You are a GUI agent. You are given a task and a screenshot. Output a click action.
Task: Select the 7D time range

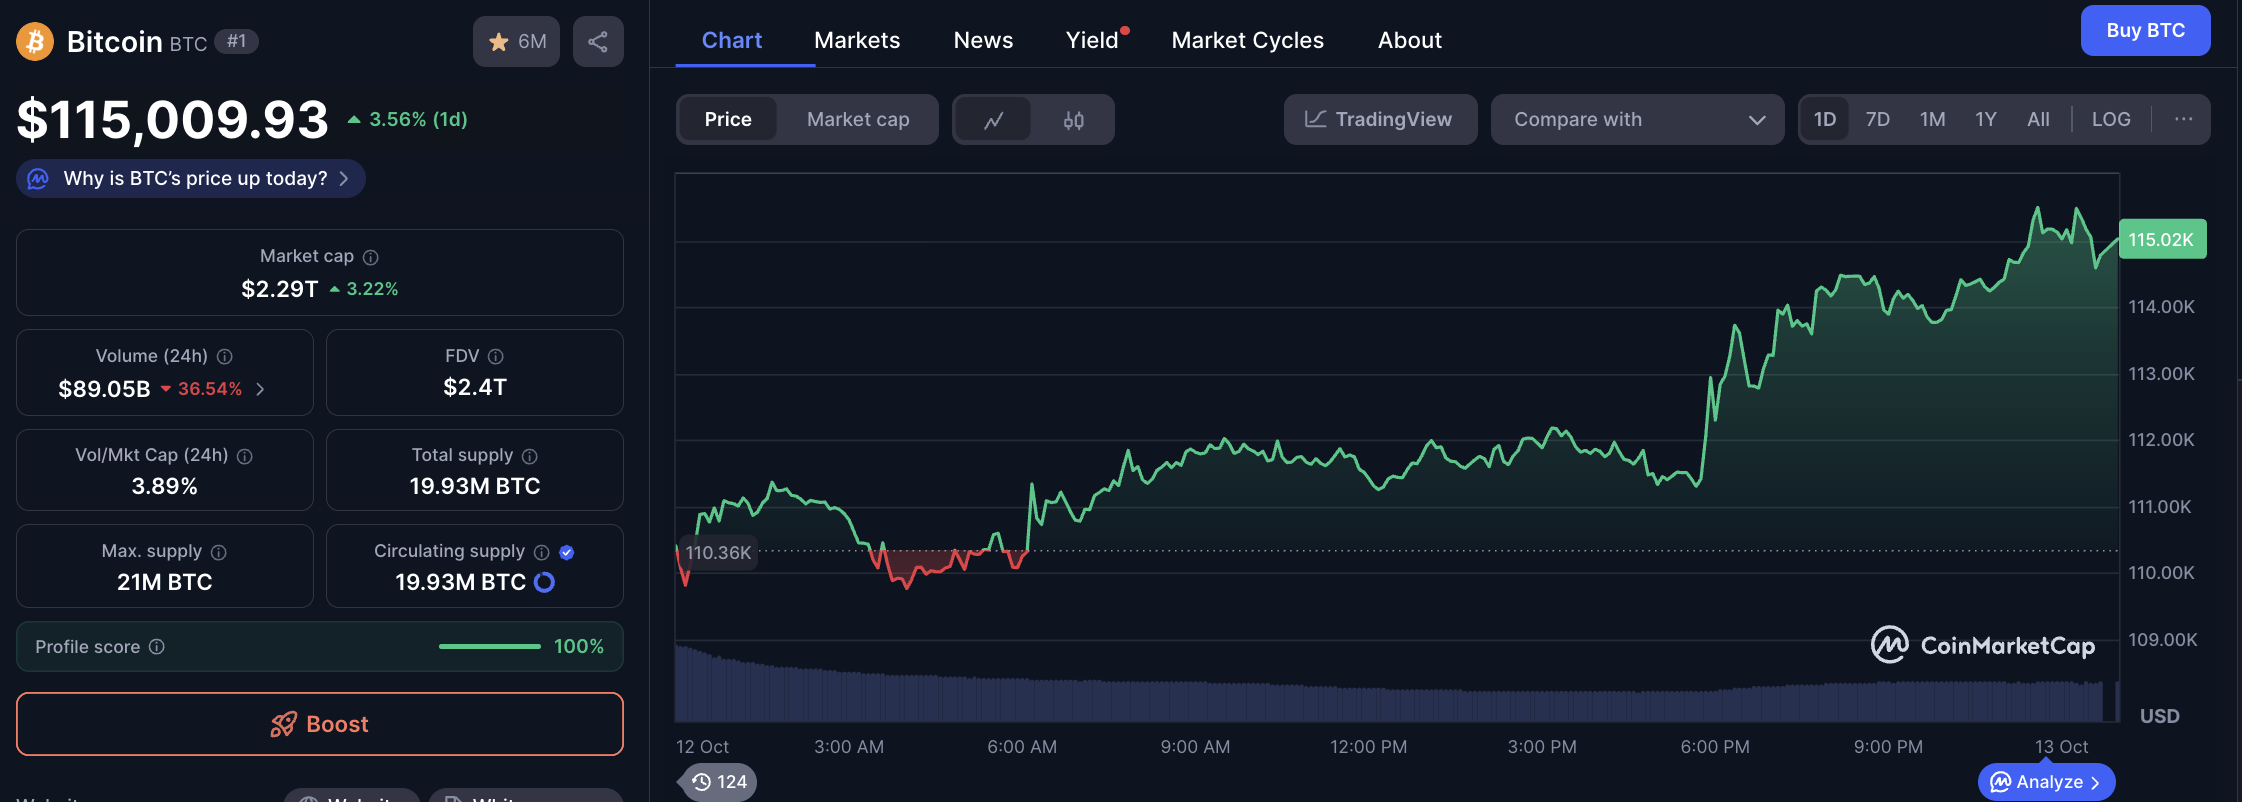pyautogui.click(x=1877, y=119)
